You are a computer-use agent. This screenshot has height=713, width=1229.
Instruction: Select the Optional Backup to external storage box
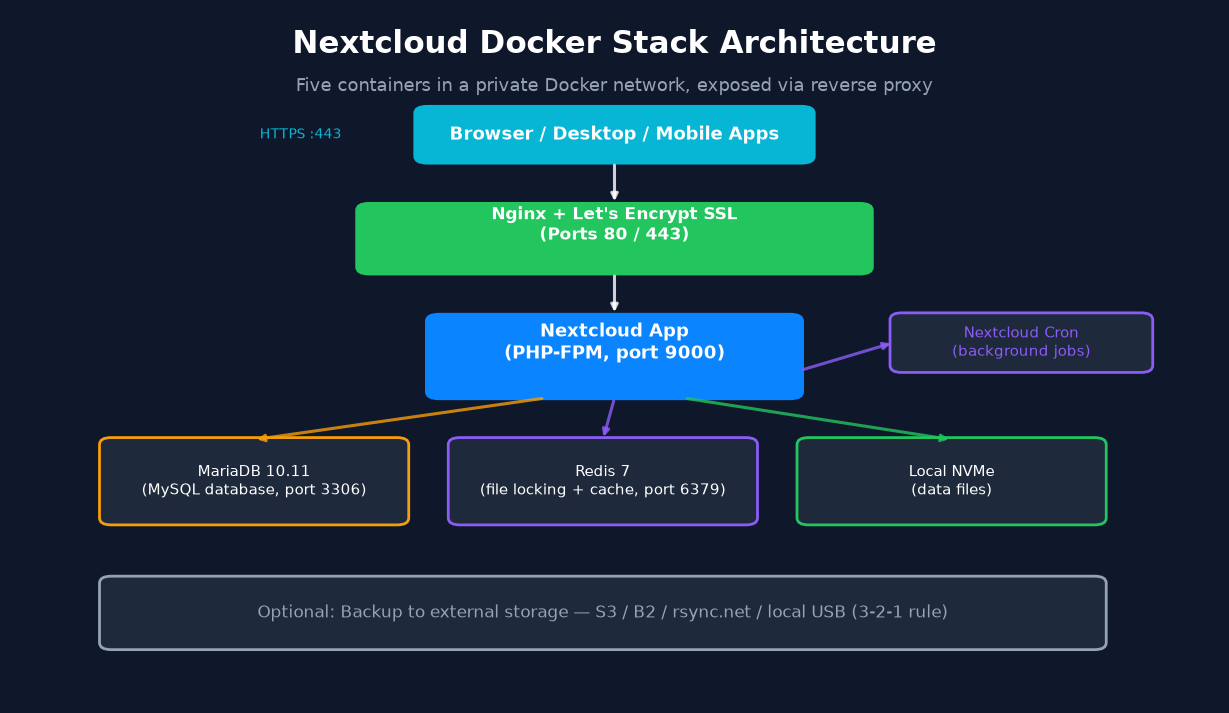(603, 613)
